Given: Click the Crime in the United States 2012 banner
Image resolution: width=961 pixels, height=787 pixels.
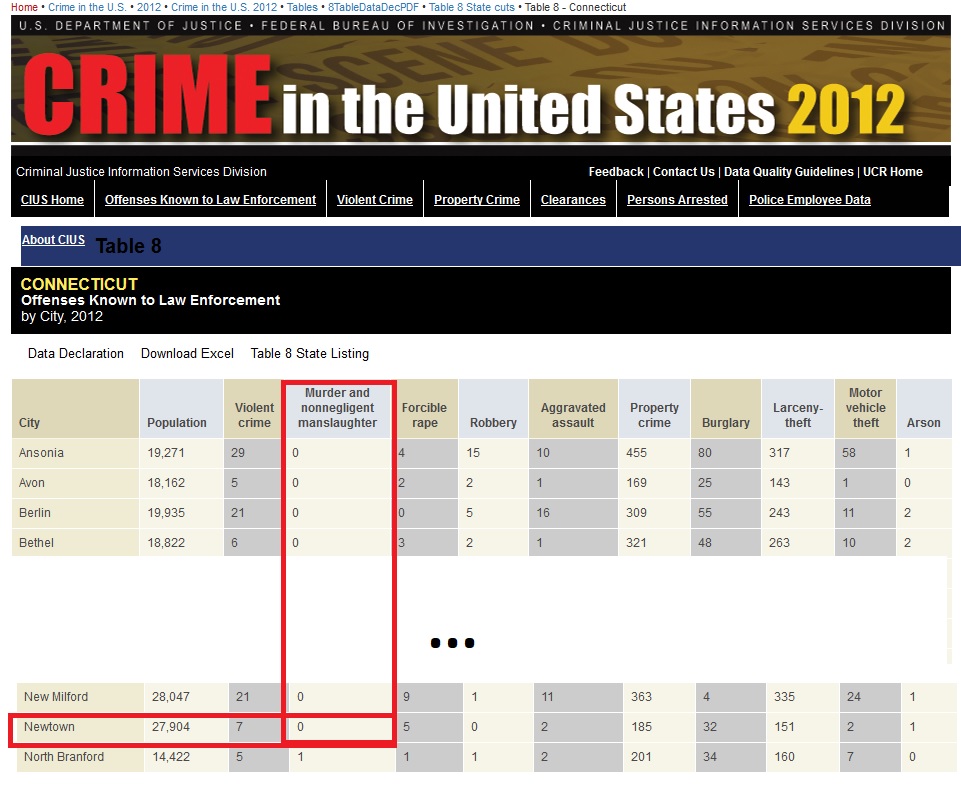Looking at the screenshot, I should (480, 87).
